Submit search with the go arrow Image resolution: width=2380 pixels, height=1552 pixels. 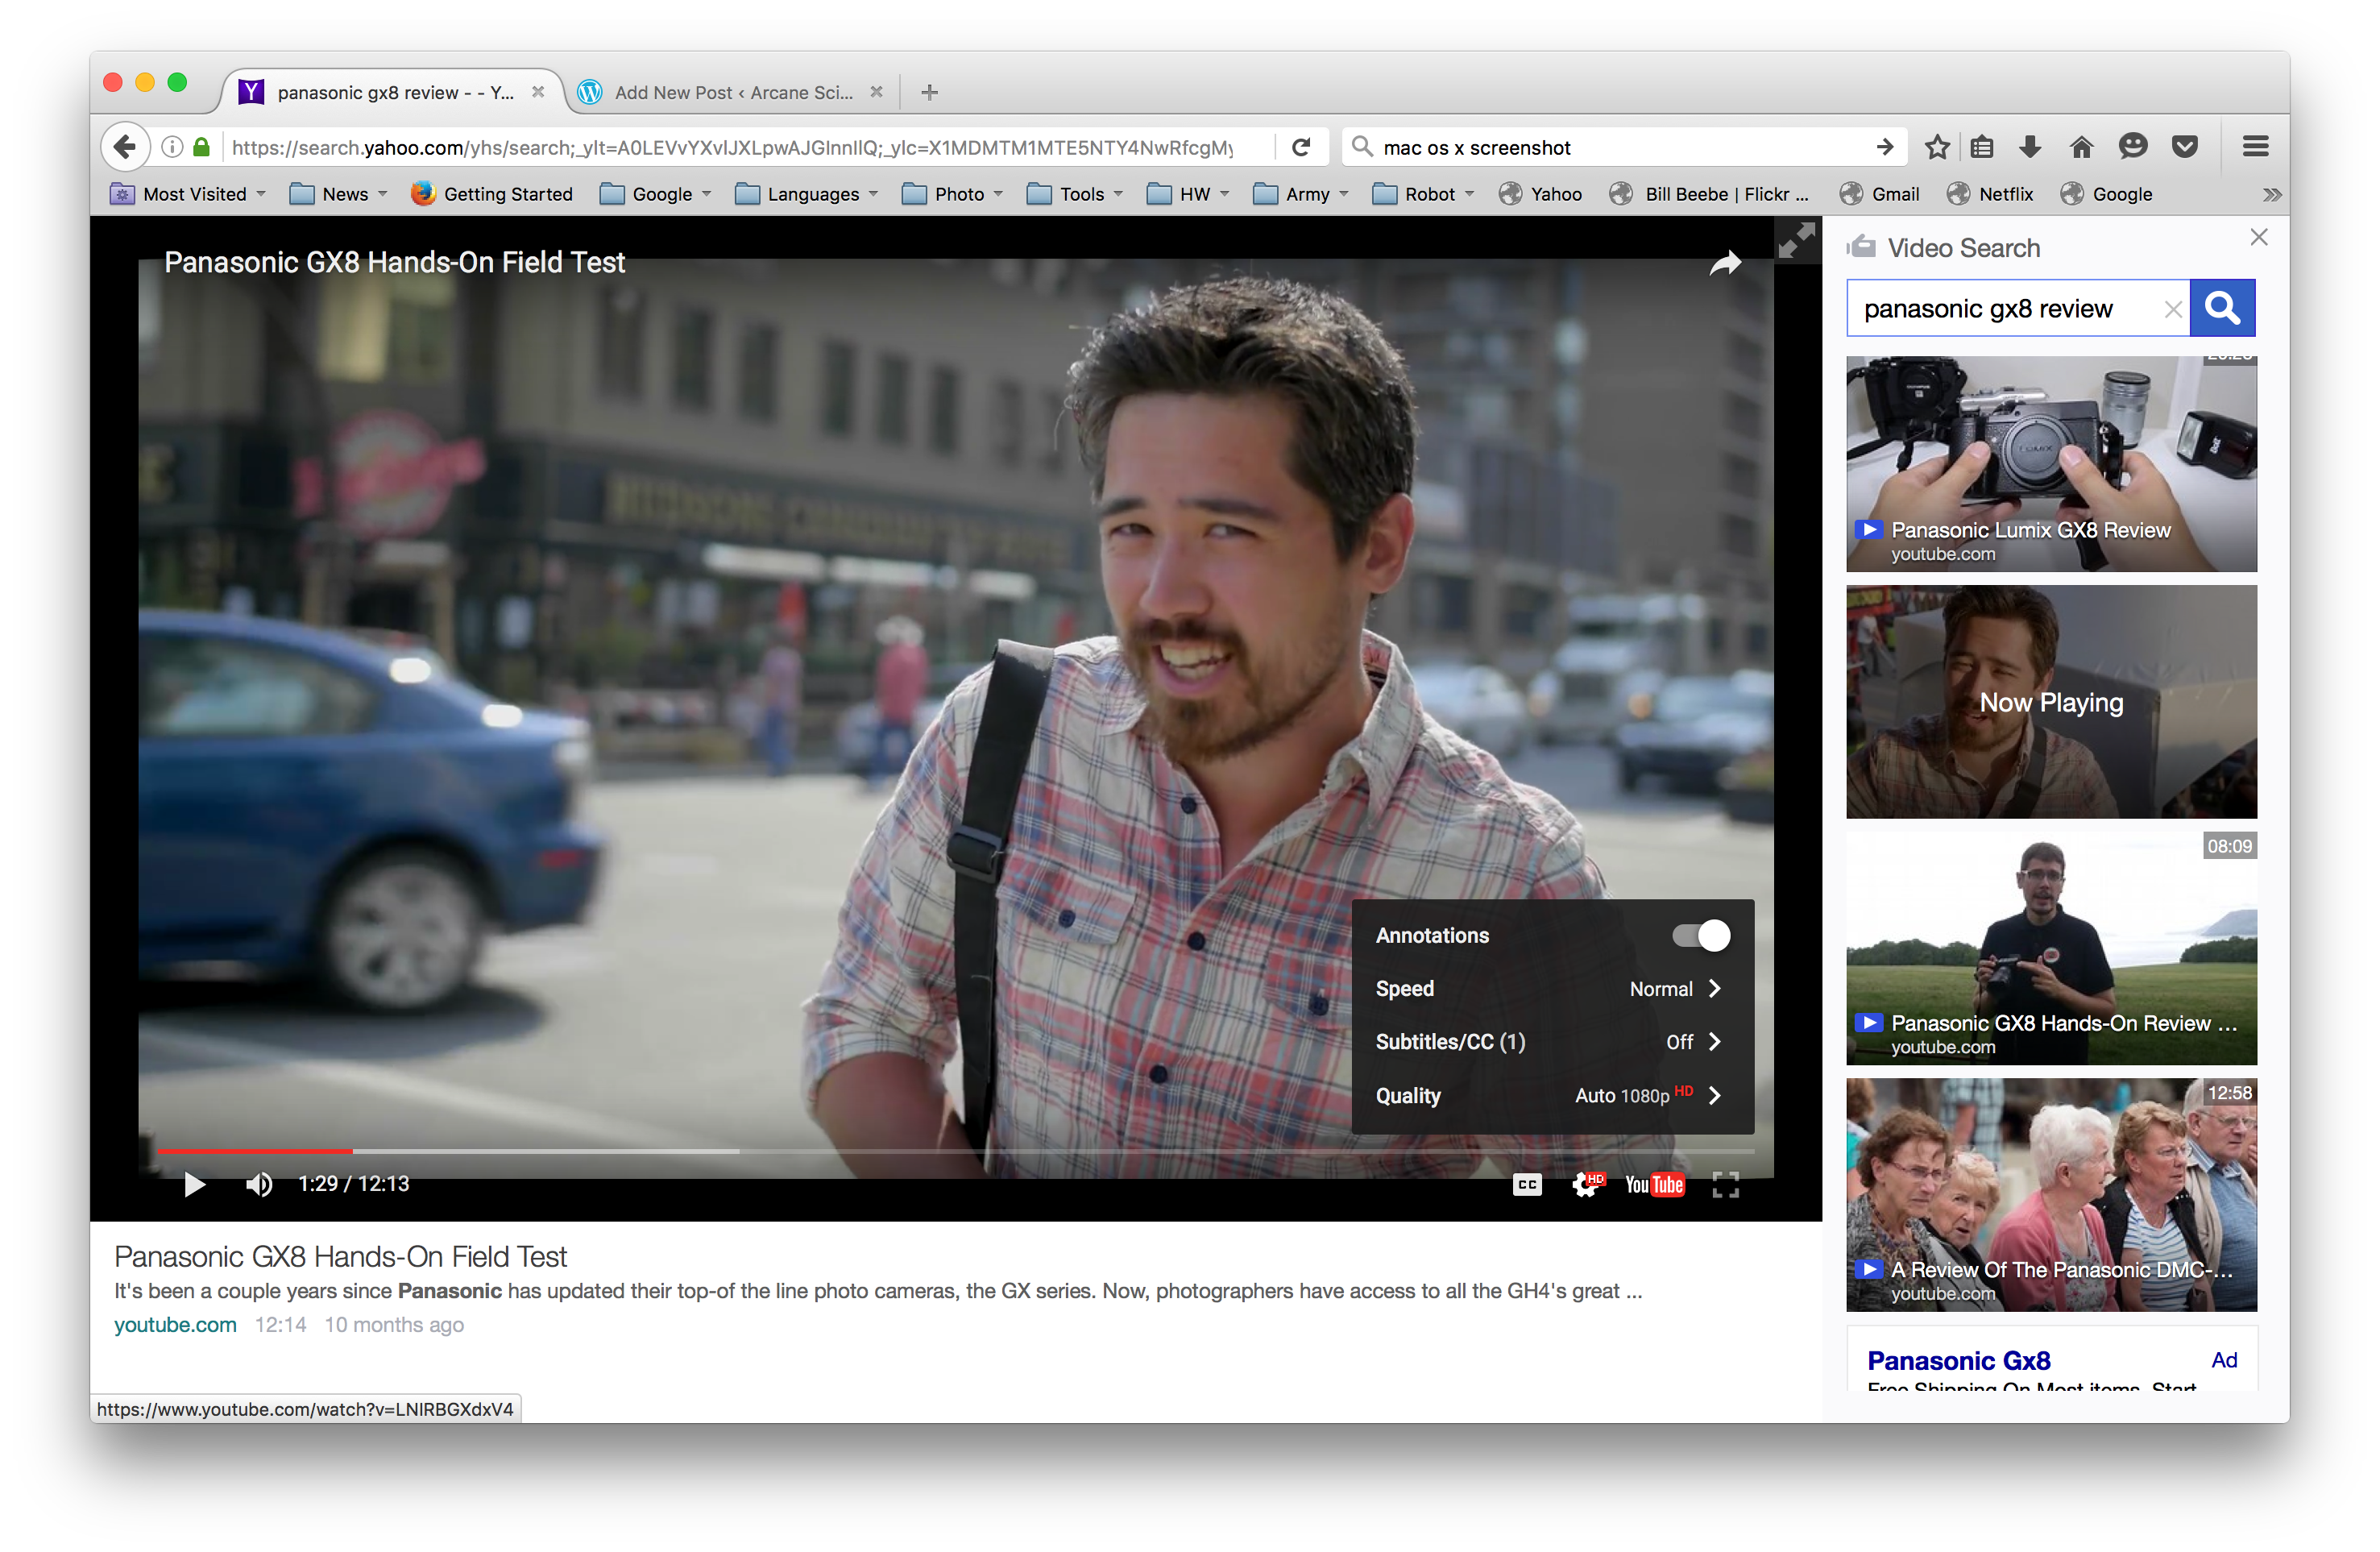coord(1885,147)
